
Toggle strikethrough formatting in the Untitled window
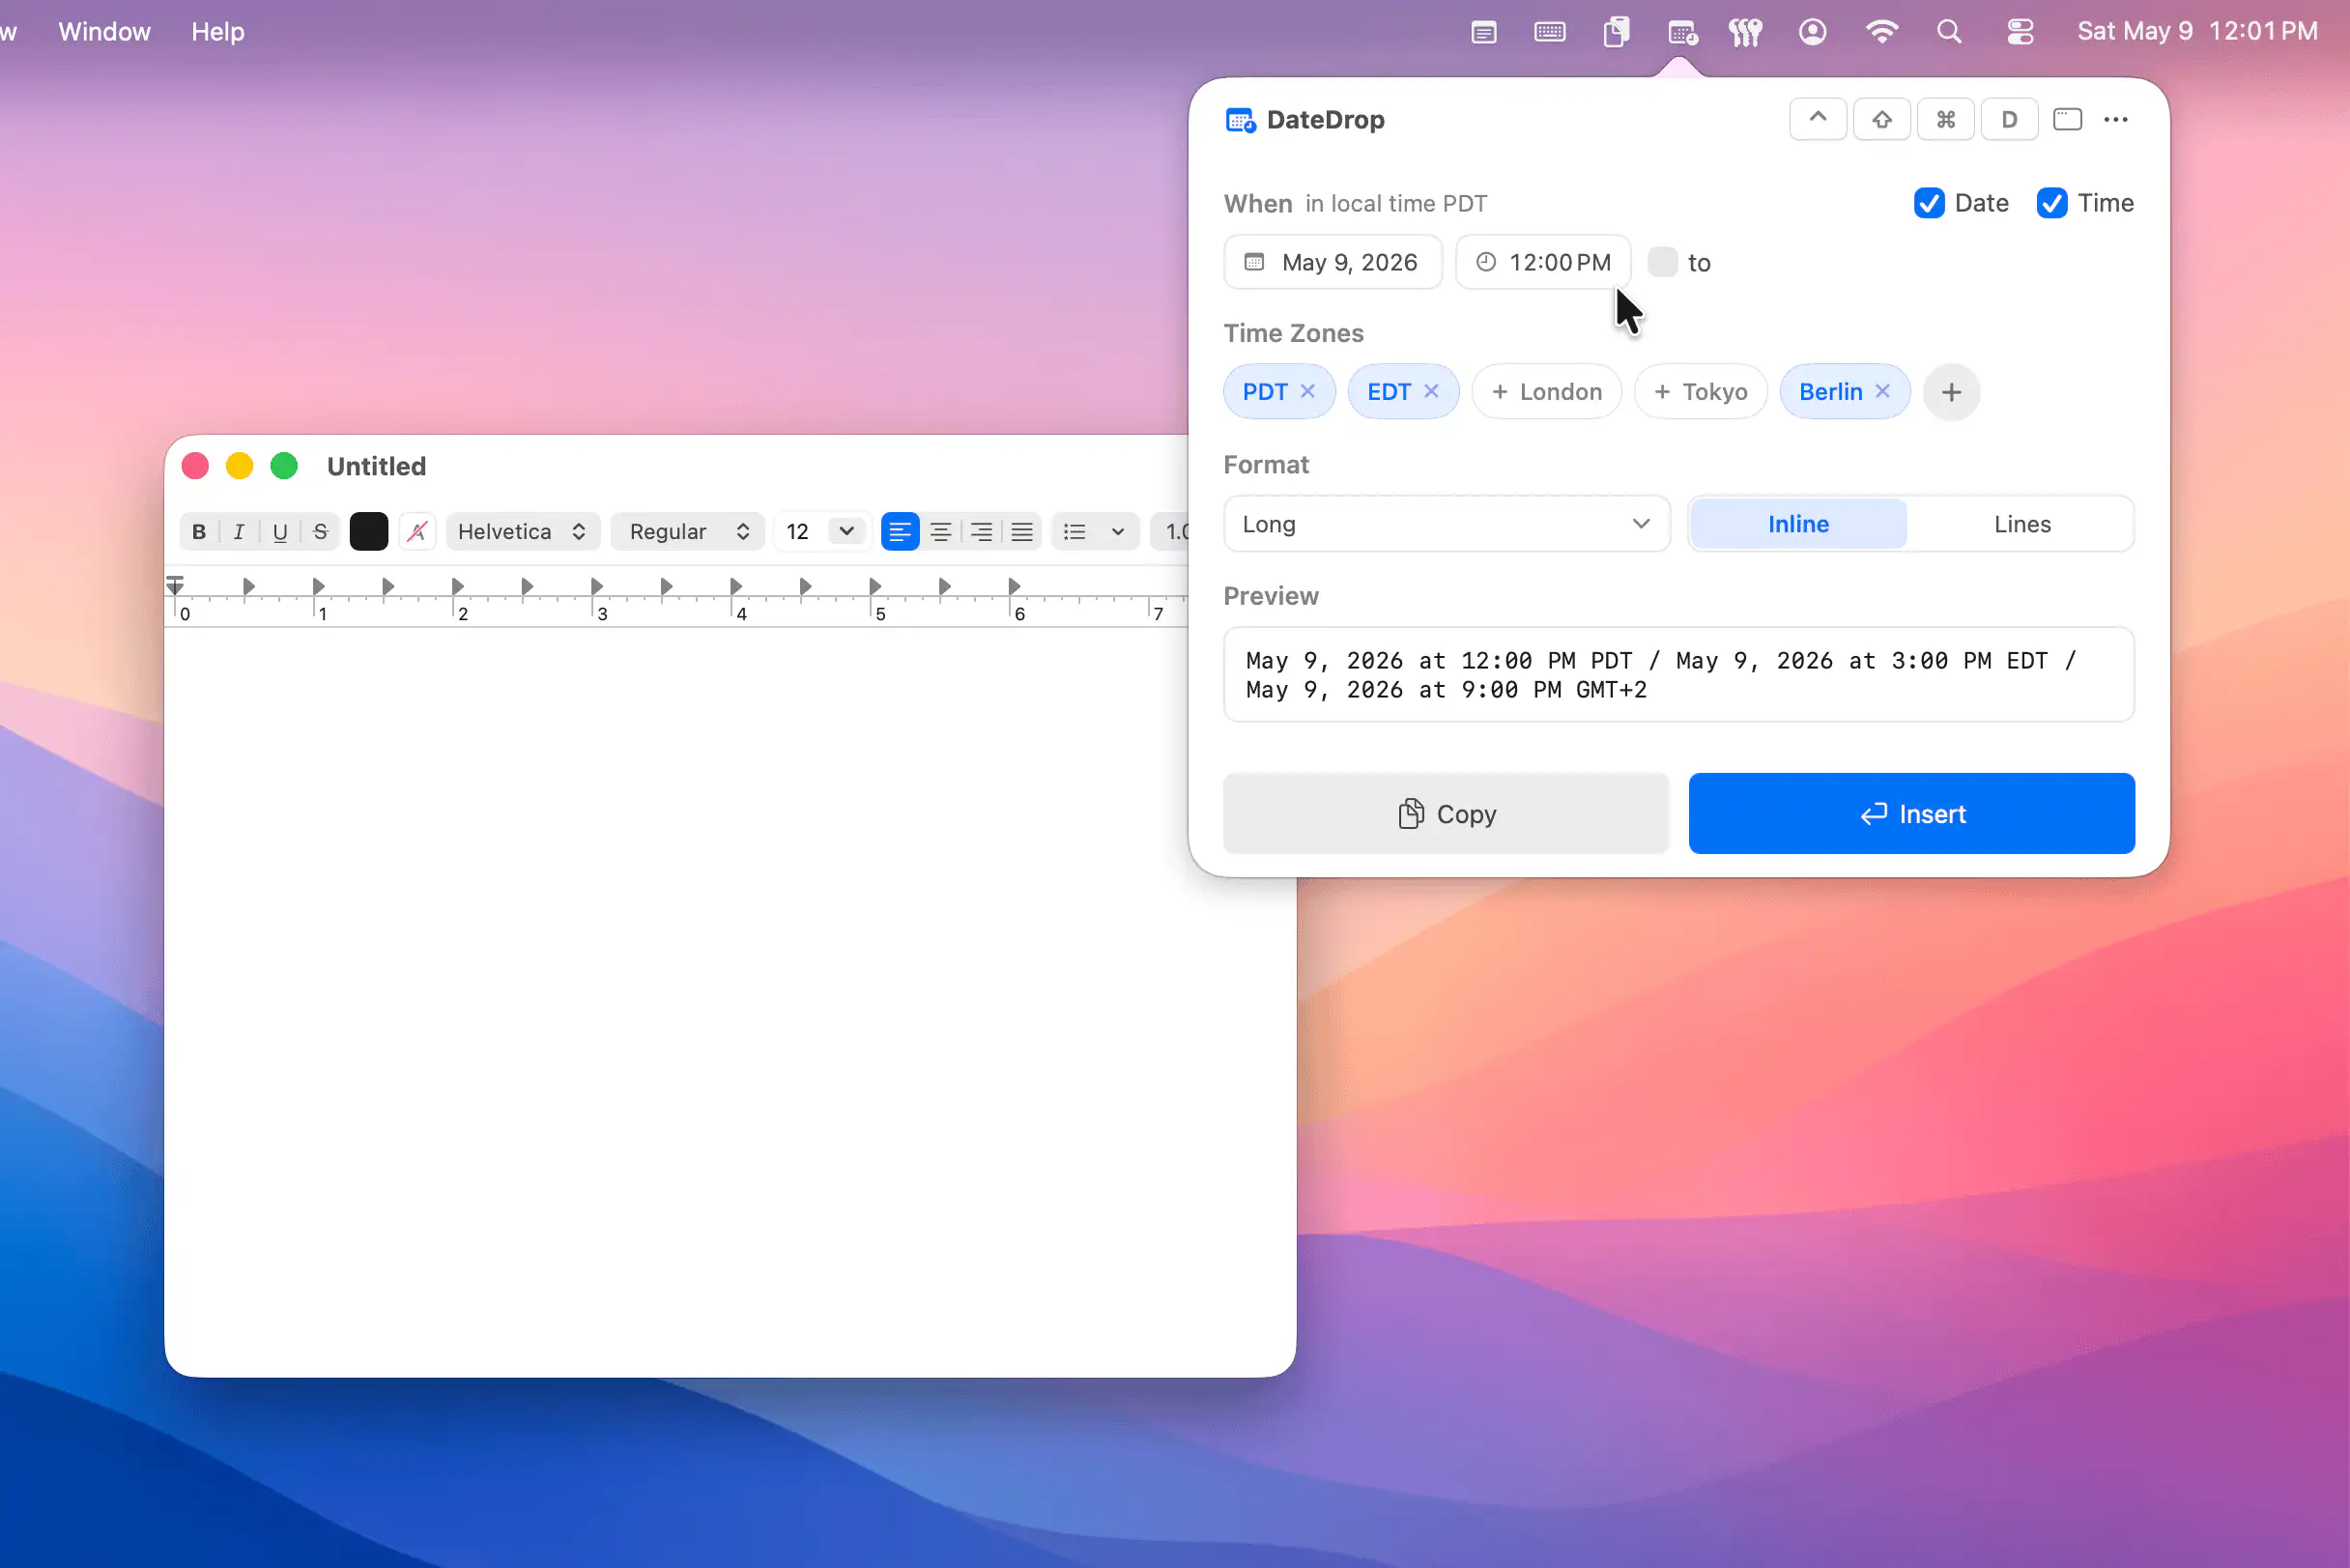[x=320, y=531]
